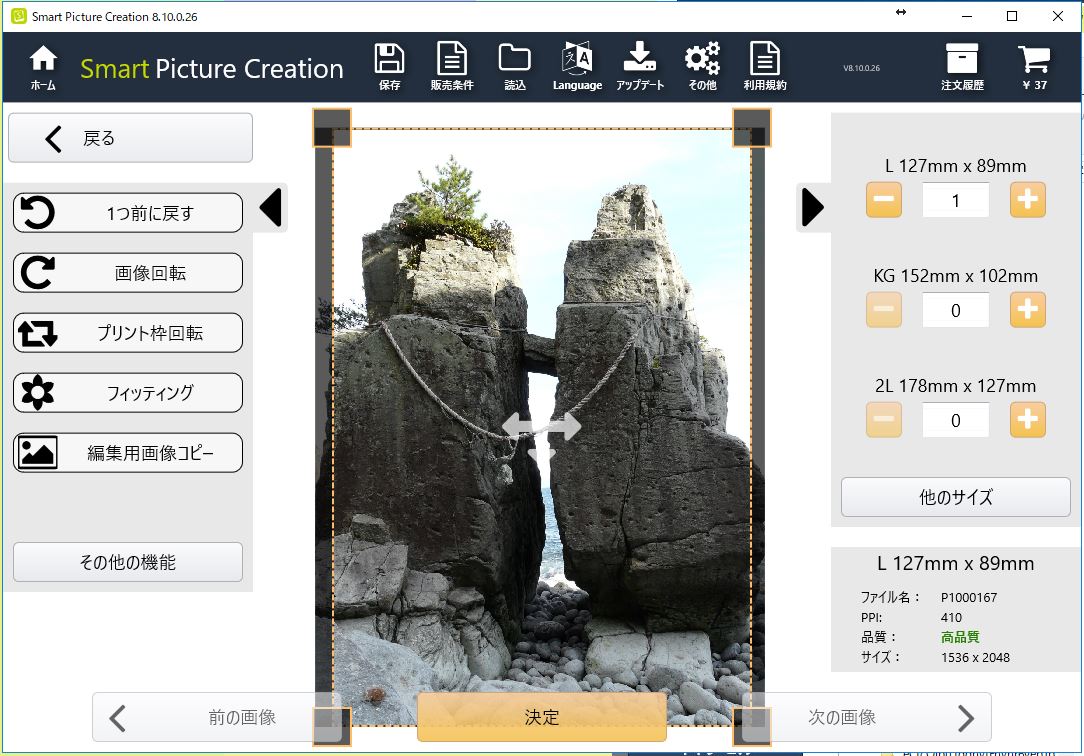The height and width of the screenshot is (756, 1084).
Task: Collapse the left panel with the black arrow
Action: point(270,208)
